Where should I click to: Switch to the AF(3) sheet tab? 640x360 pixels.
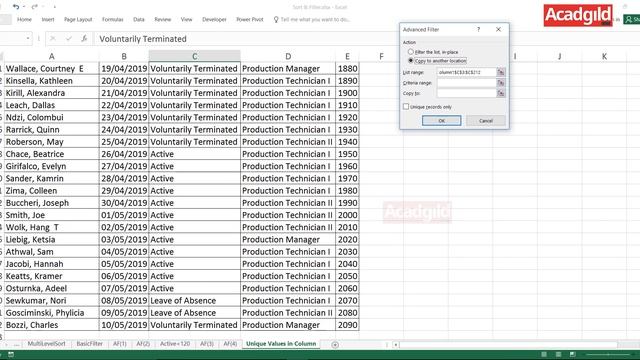coord(207,344)
